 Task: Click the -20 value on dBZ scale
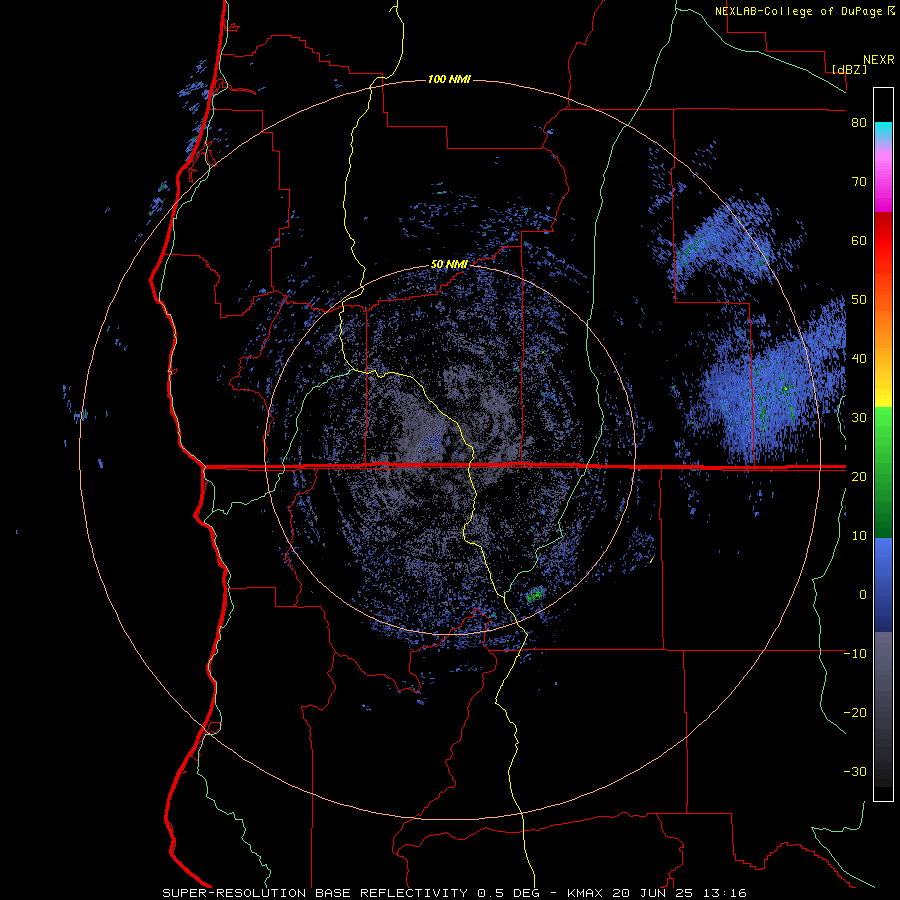pyautogui.click(x=855, y=713)
